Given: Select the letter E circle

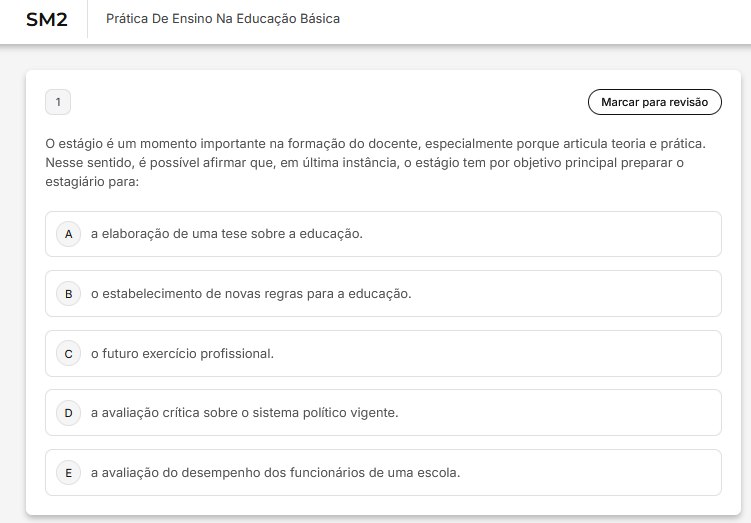Looking at the screenshot, I should (68, 472).
